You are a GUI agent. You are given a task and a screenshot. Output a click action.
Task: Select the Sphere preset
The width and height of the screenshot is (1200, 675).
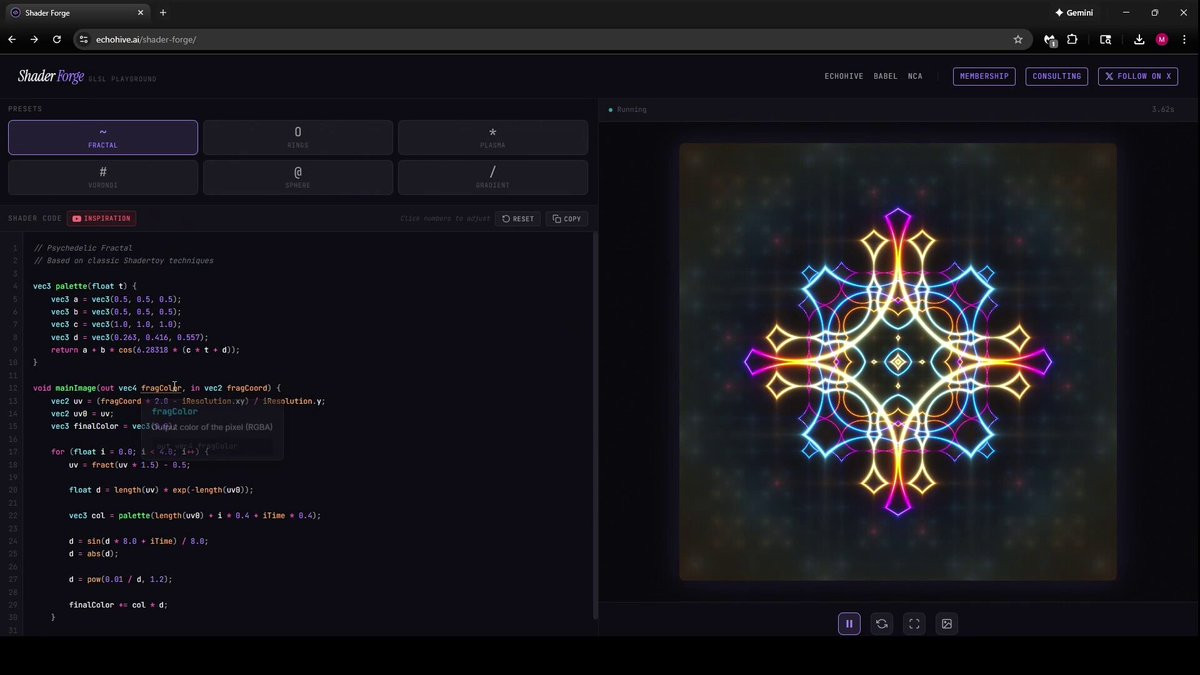298,177
